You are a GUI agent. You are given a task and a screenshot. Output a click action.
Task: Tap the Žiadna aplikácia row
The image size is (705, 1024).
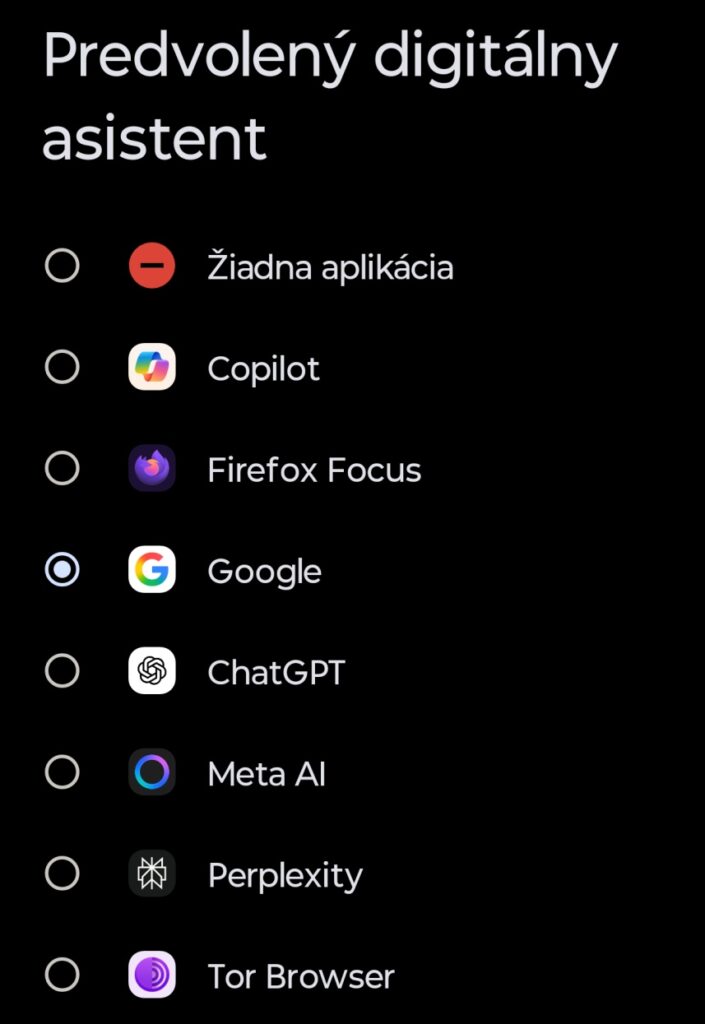(330, 266)
